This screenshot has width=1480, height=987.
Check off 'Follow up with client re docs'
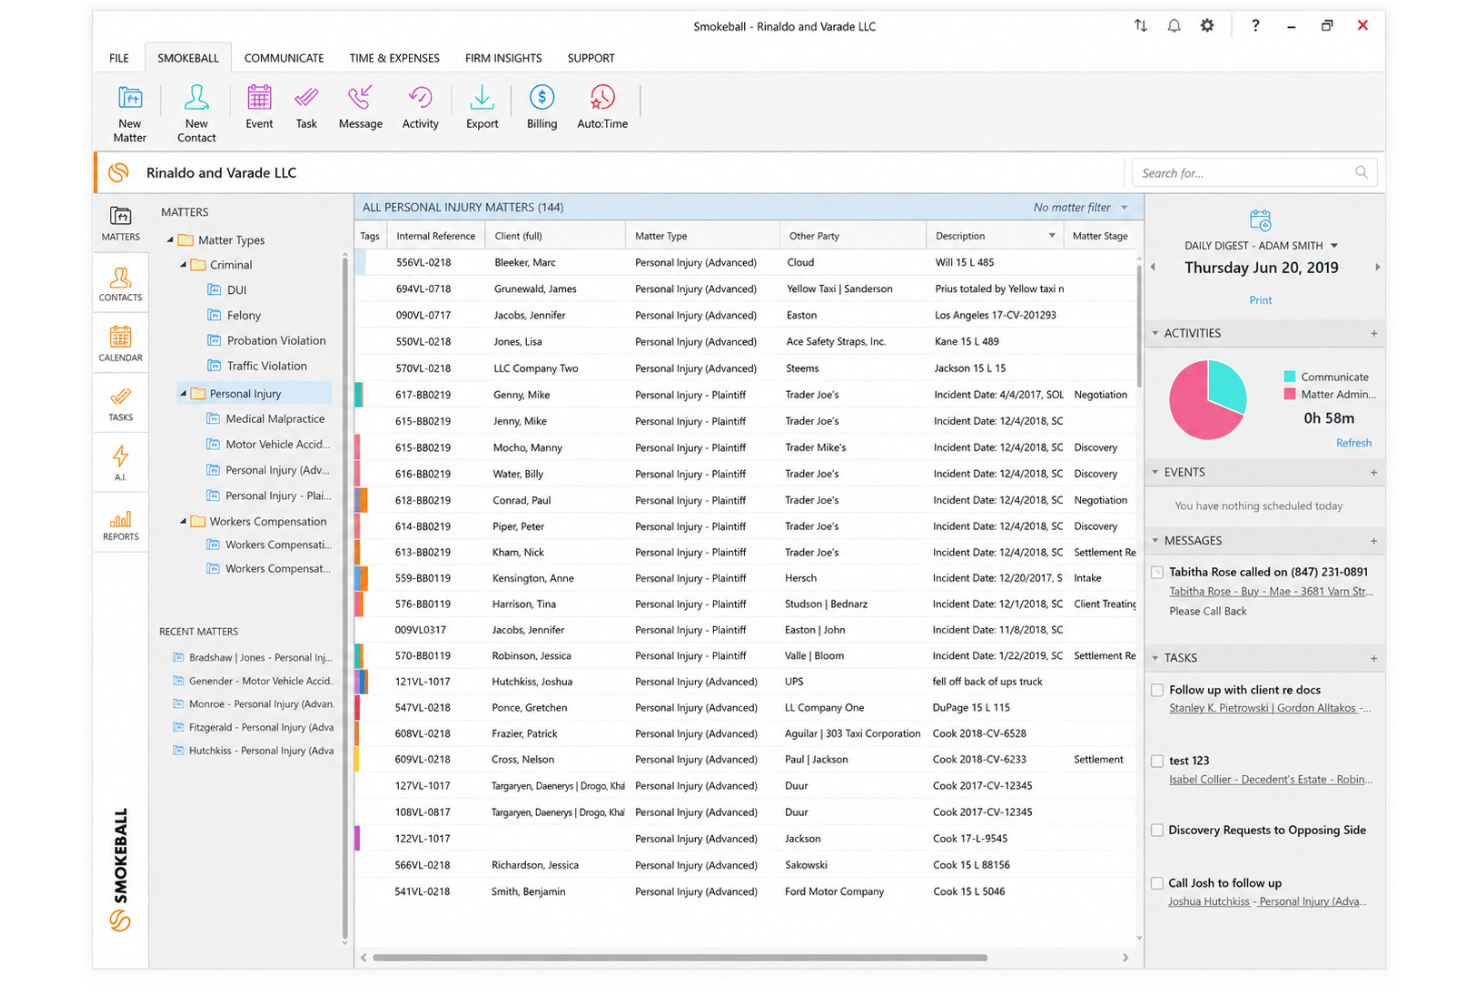(1157, 690)
